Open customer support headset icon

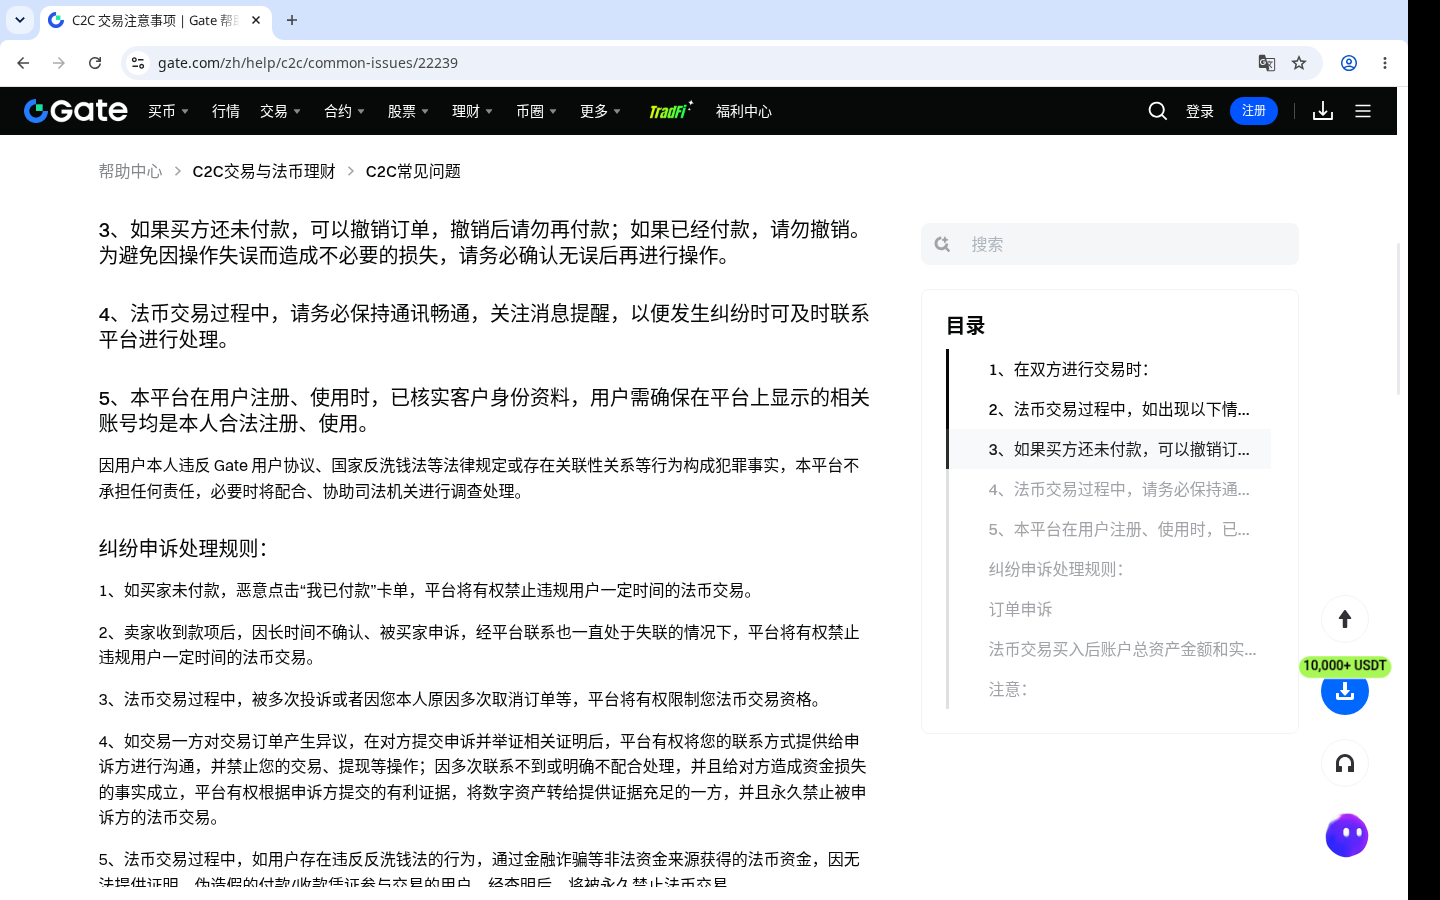click(x=1345, y=763)
